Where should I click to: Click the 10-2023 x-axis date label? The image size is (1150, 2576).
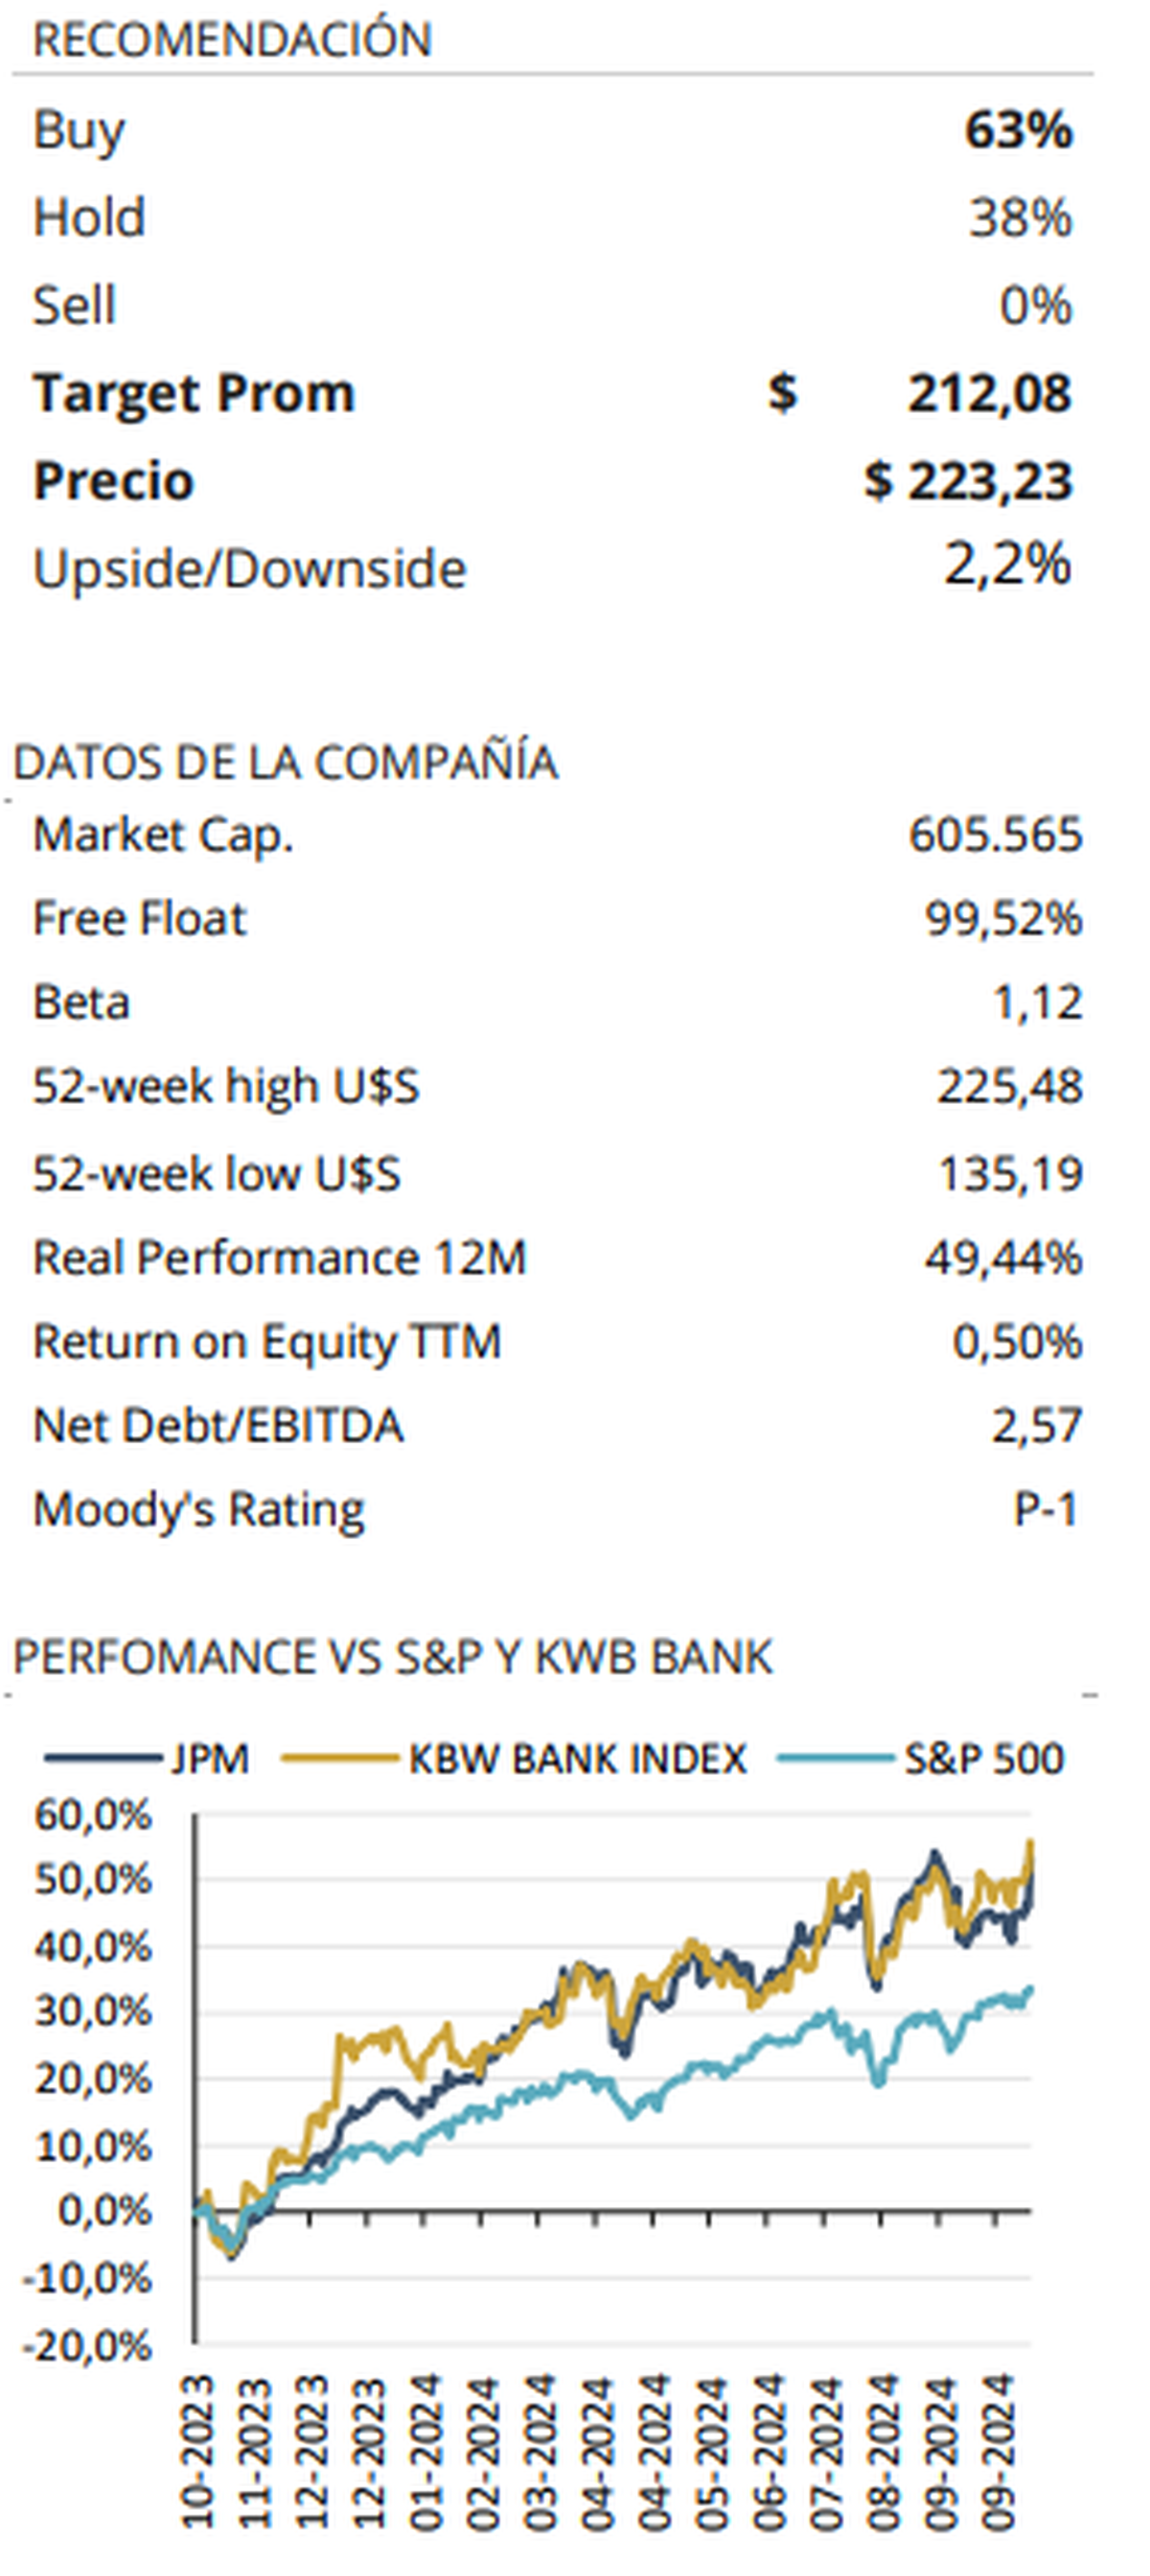pyautogui.click(x=197, y=2450)
